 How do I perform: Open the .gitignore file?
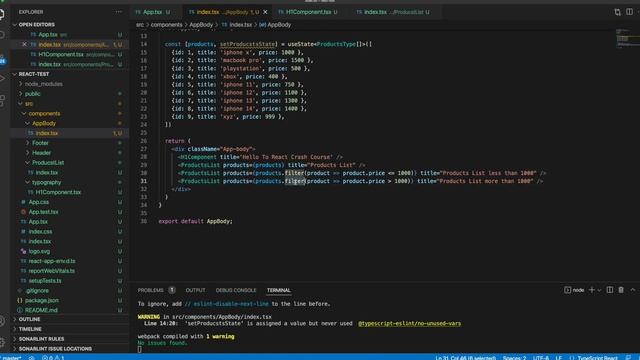(69, 291)
